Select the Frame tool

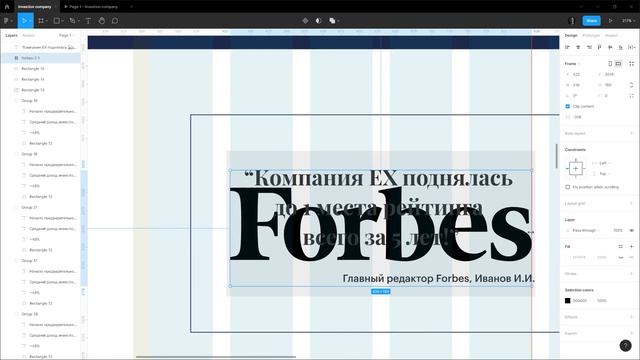pos(41,20)
